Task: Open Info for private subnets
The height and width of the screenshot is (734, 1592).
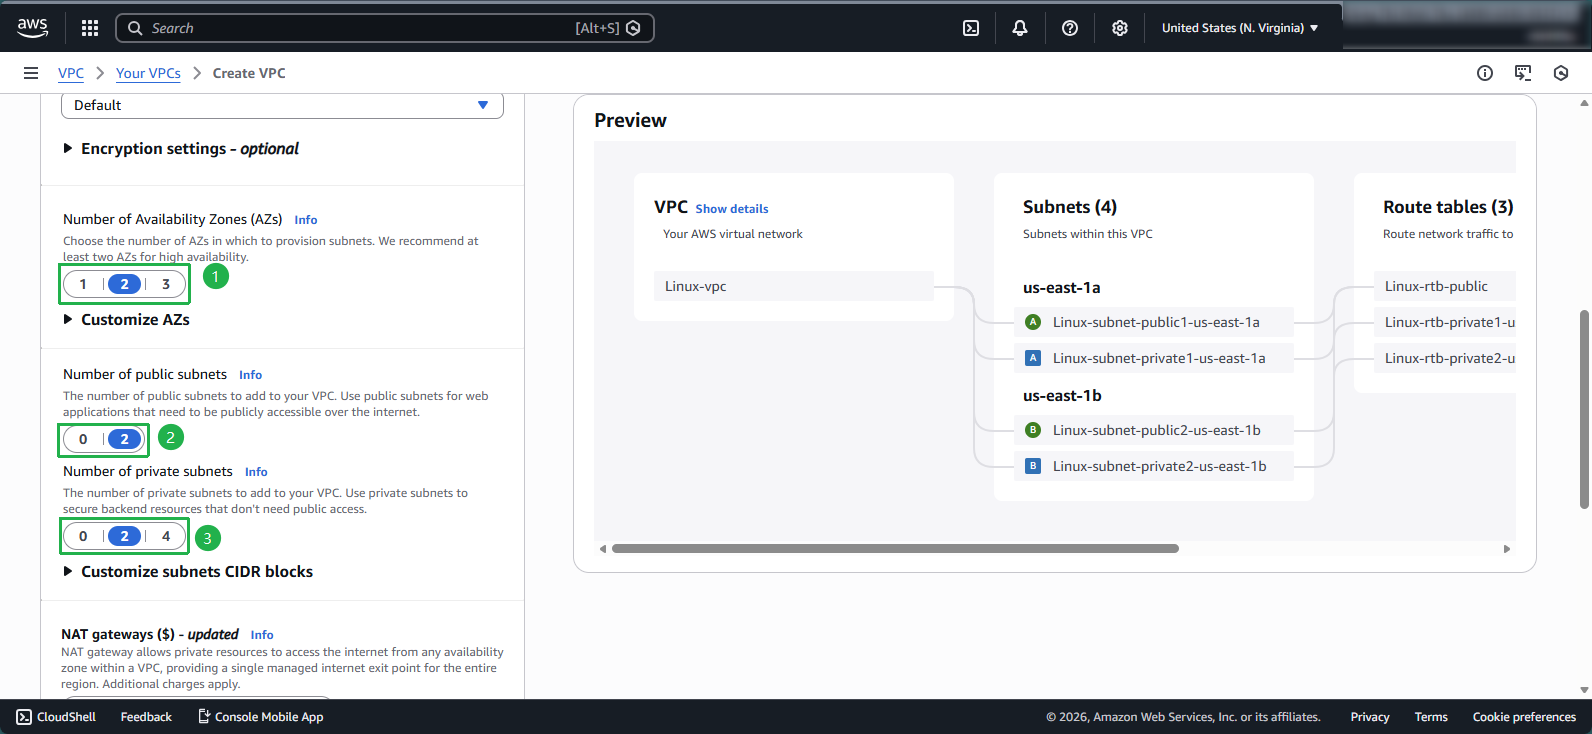Action: click(256, 472)
